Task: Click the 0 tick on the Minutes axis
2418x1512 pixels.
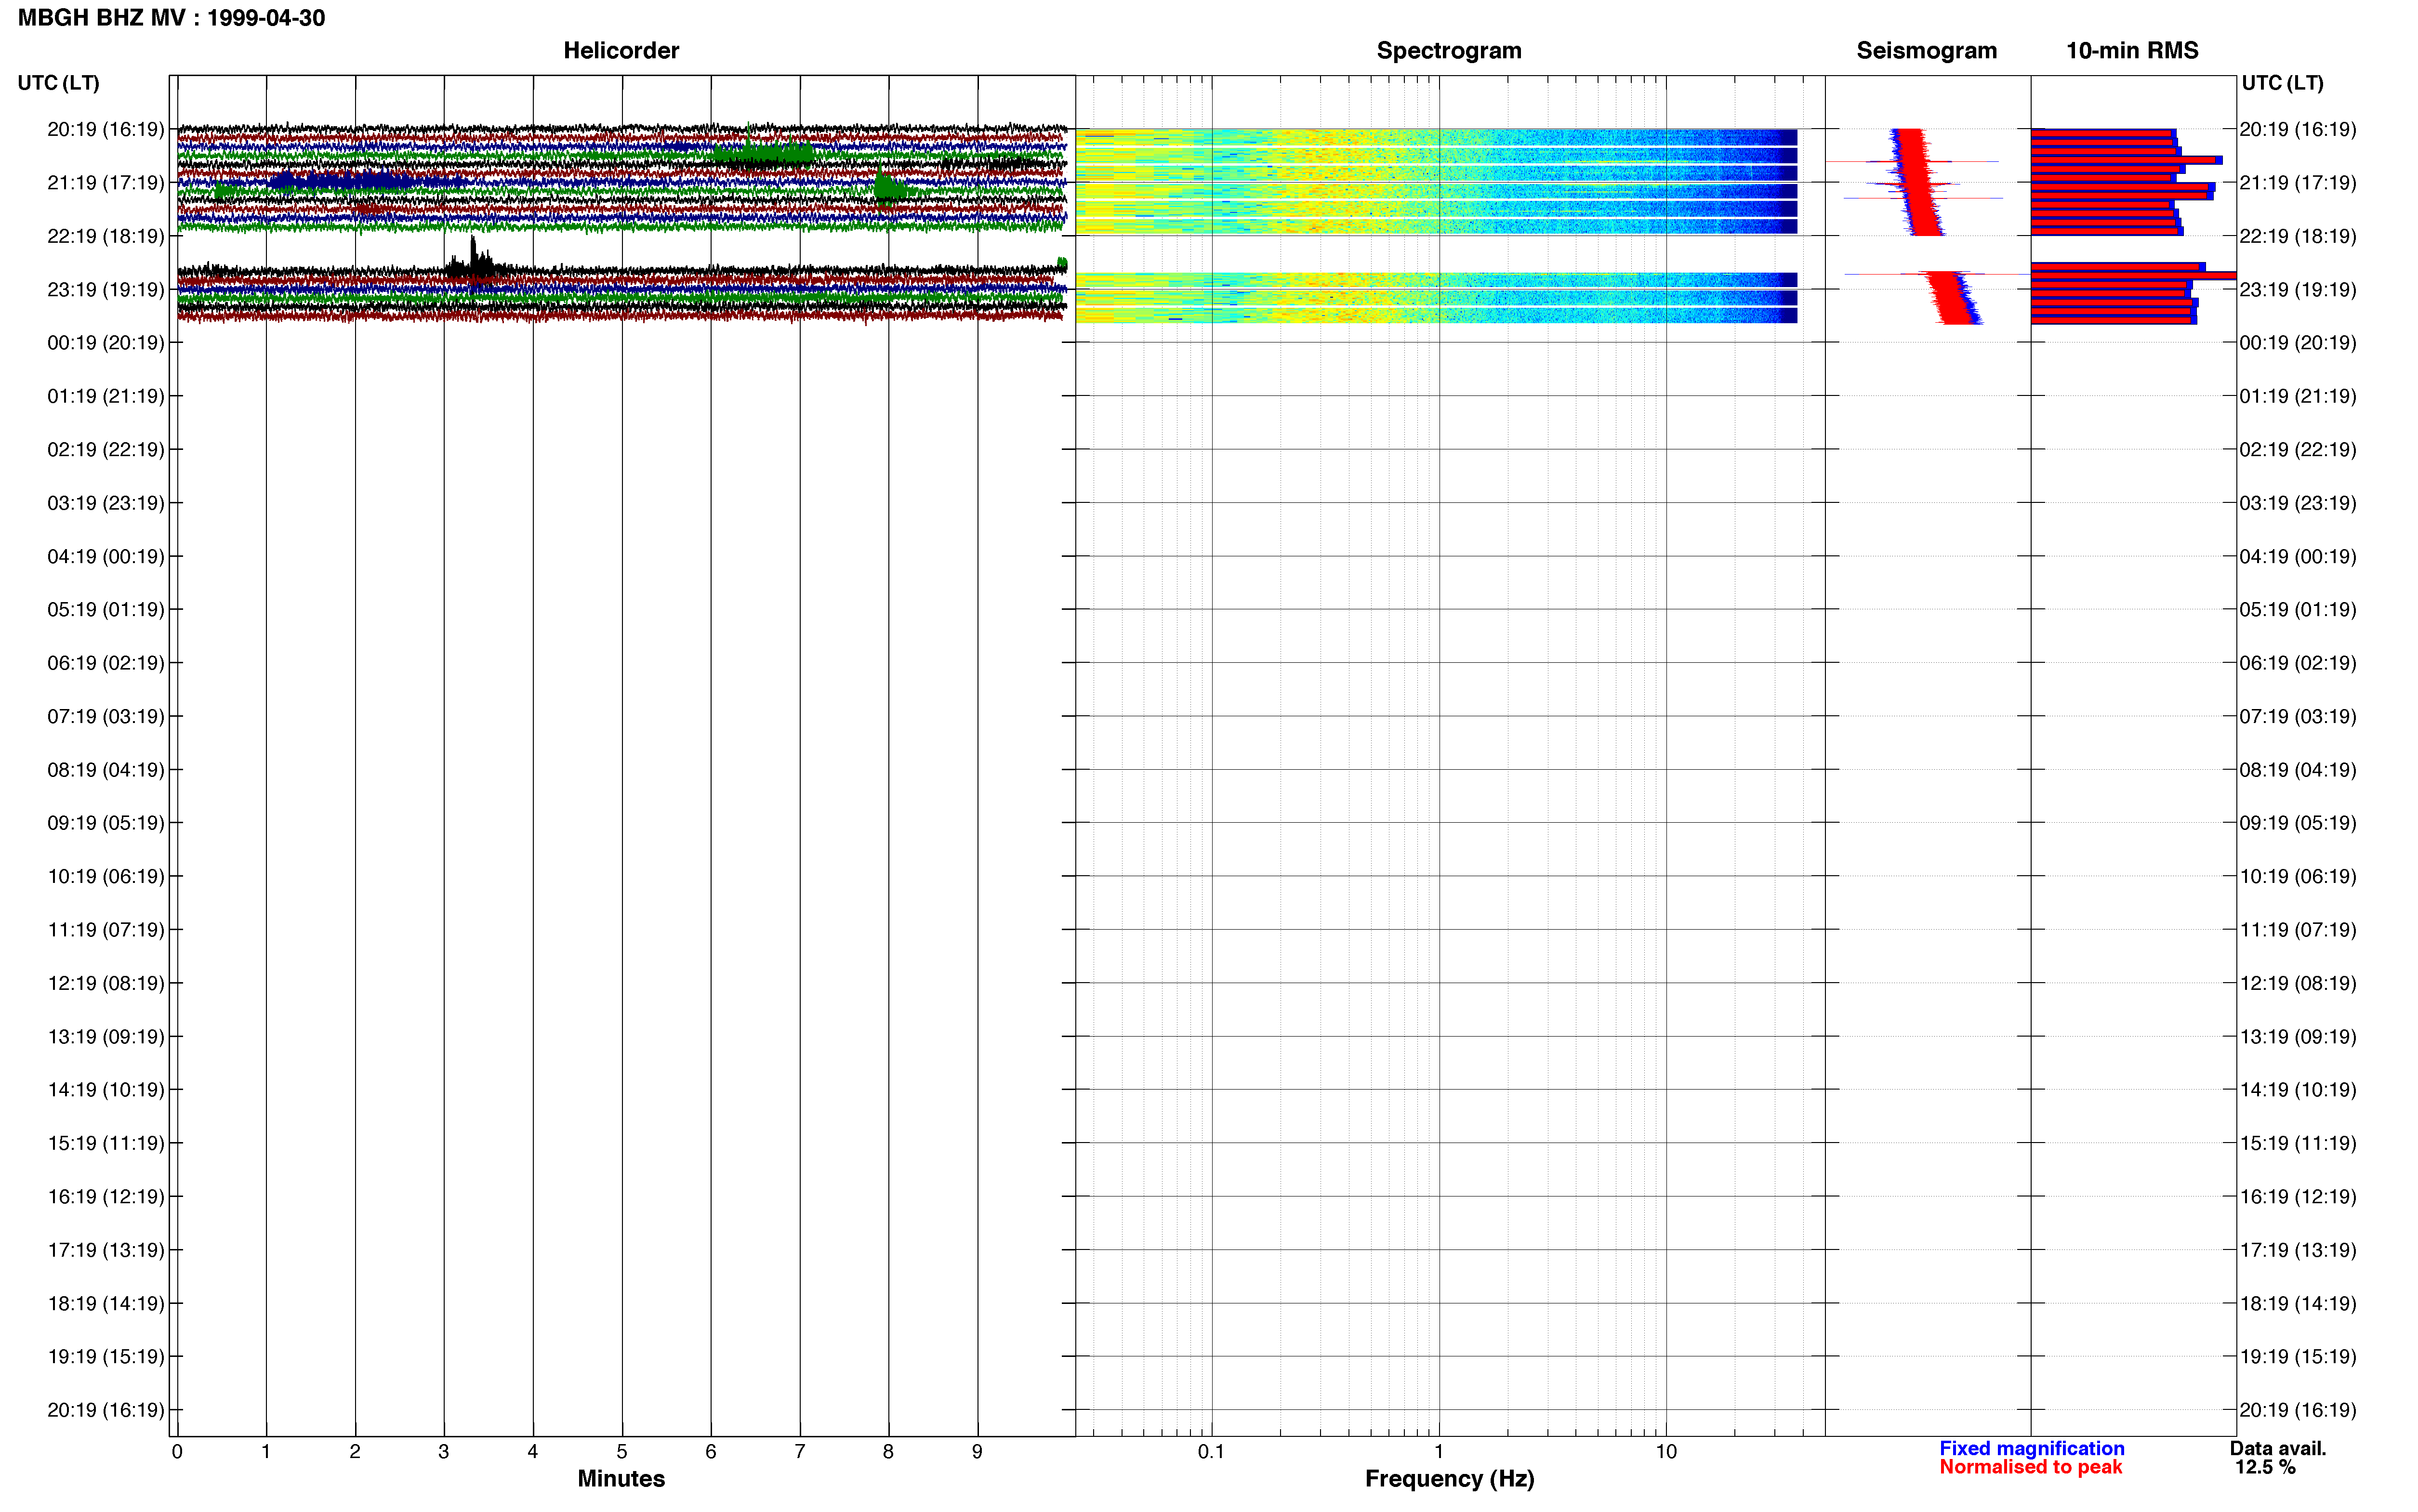Action: click(x=177, y=1451)
